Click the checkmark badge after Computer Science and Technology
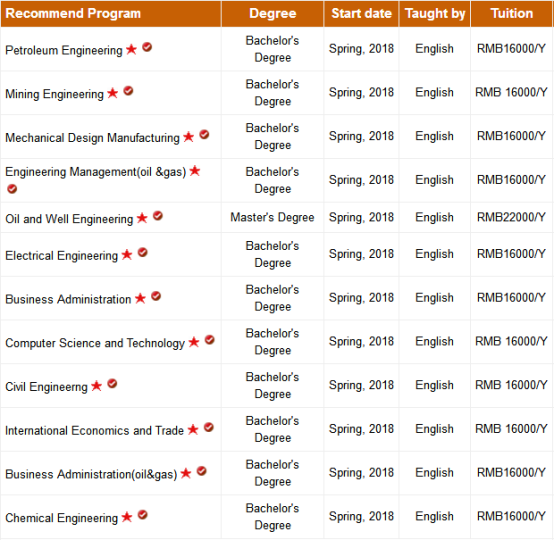555x542 pixels. 210,340
